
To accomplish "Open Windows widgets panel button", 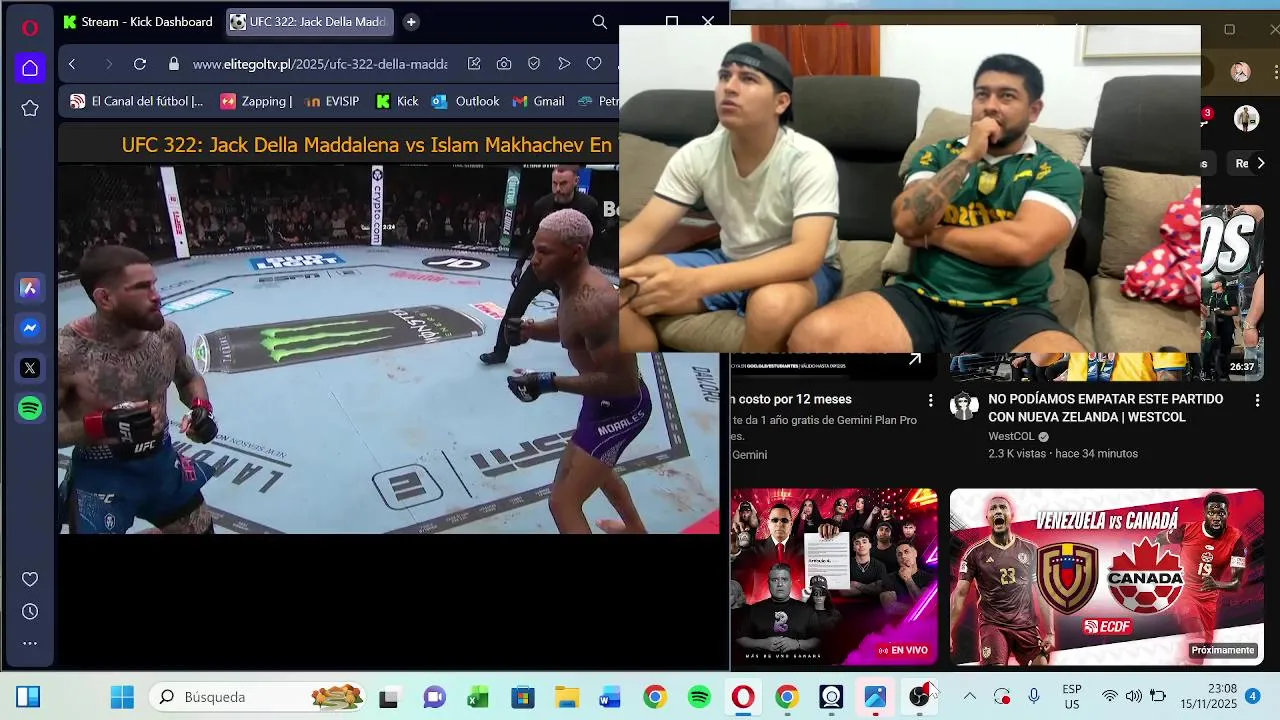I will coord(28,697).
